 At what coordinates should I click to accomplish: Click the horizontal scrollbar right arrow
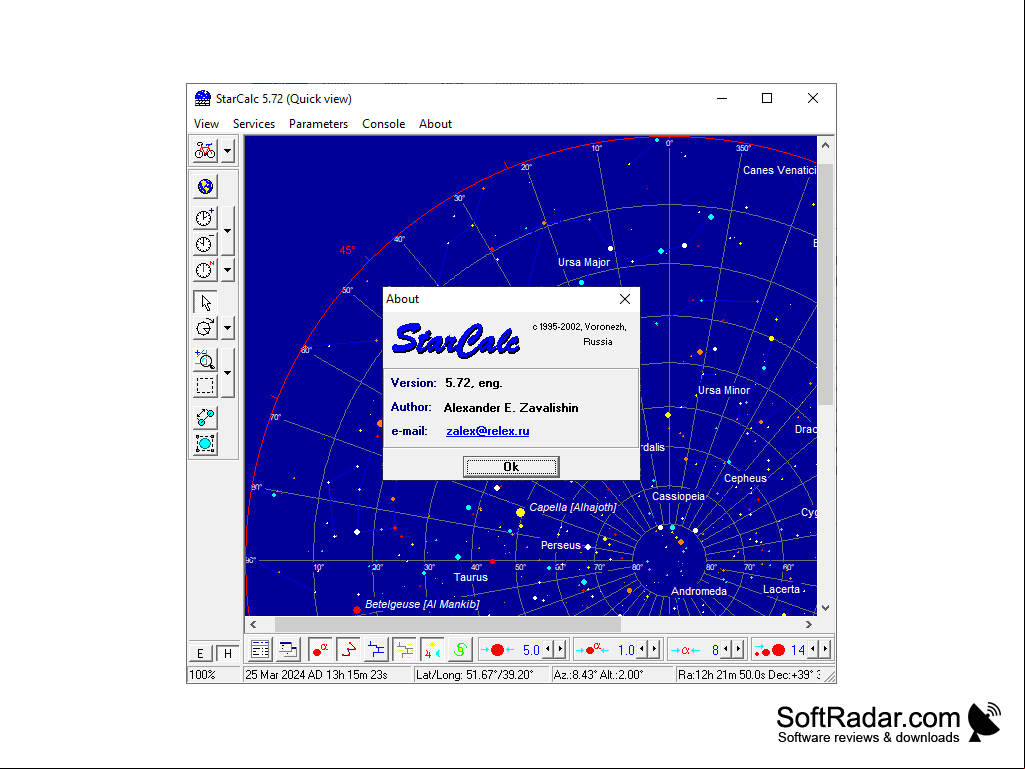coord(809,624)
